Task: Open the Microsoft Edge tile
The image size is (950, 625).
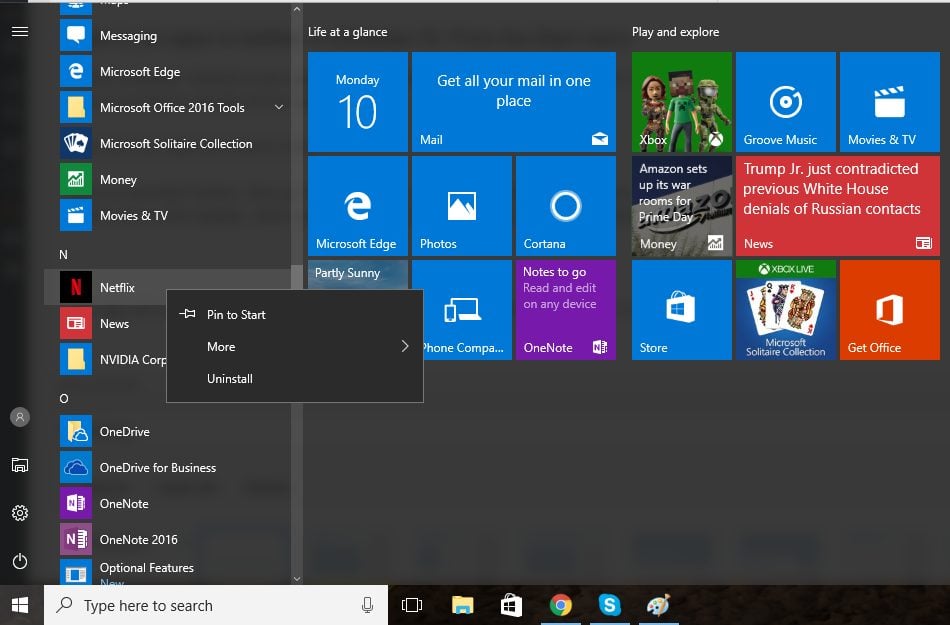Action: 357,206
